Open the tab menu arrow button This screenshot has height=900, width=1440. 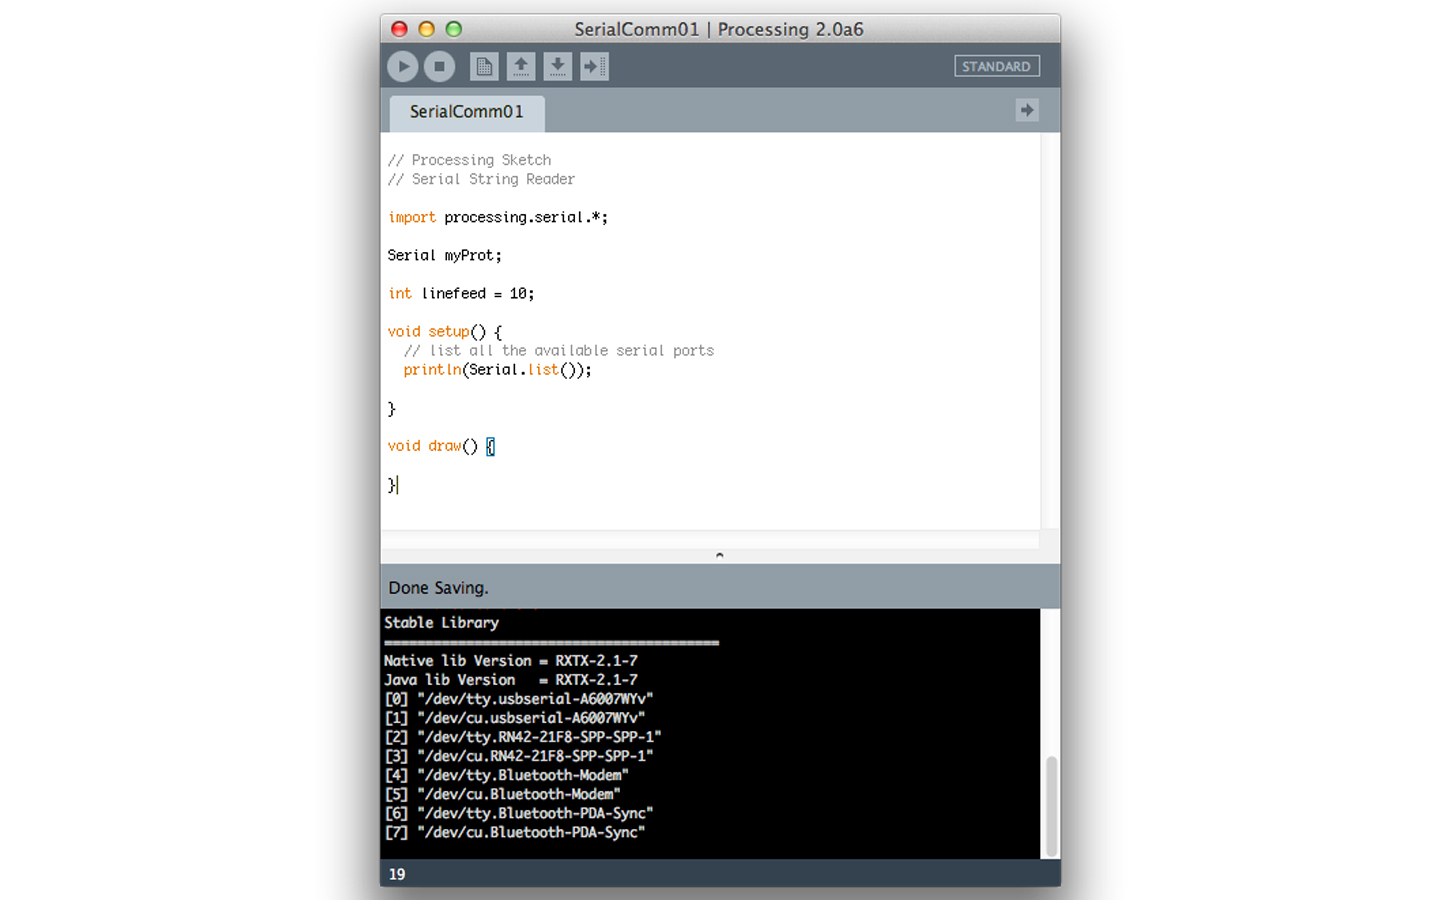1027,110
